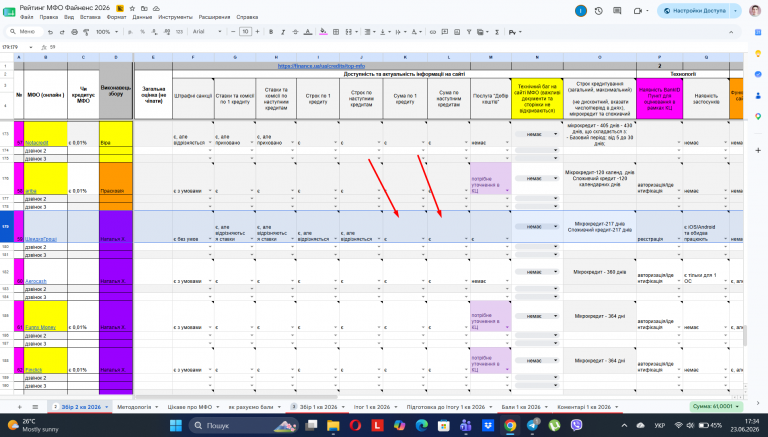Open the Funny Money link
This screenshot has height=437, width=768.
[x=40, y=327]
